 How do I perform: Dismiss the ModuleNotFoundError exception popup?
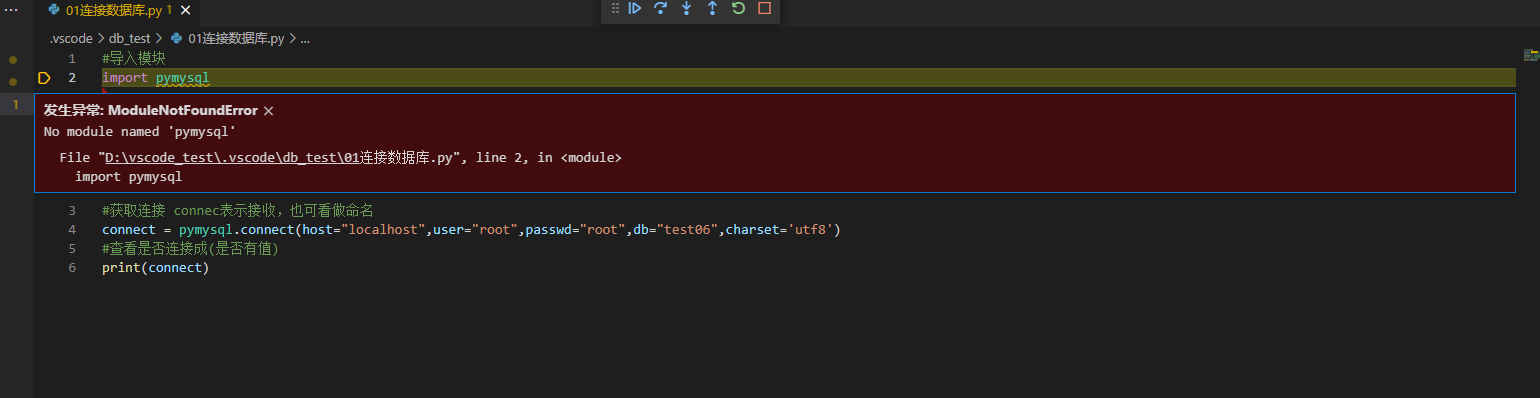(x=268, y=111)
